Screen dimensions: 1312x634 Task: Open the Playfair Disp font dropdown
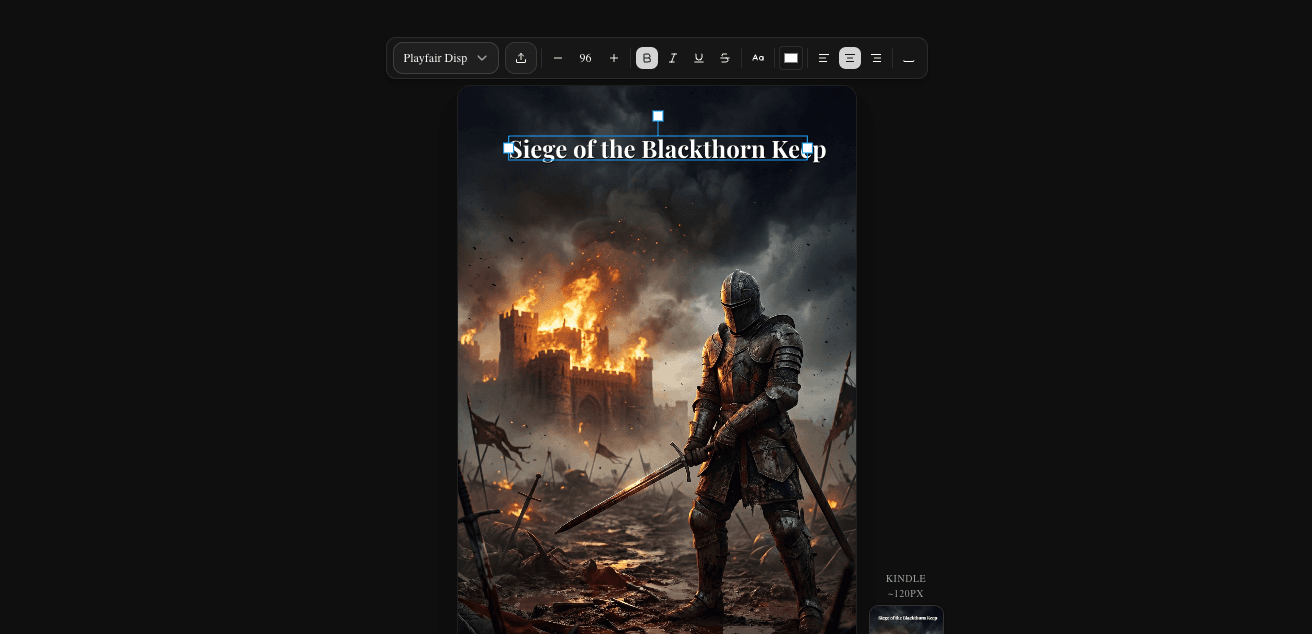[445, 58]
